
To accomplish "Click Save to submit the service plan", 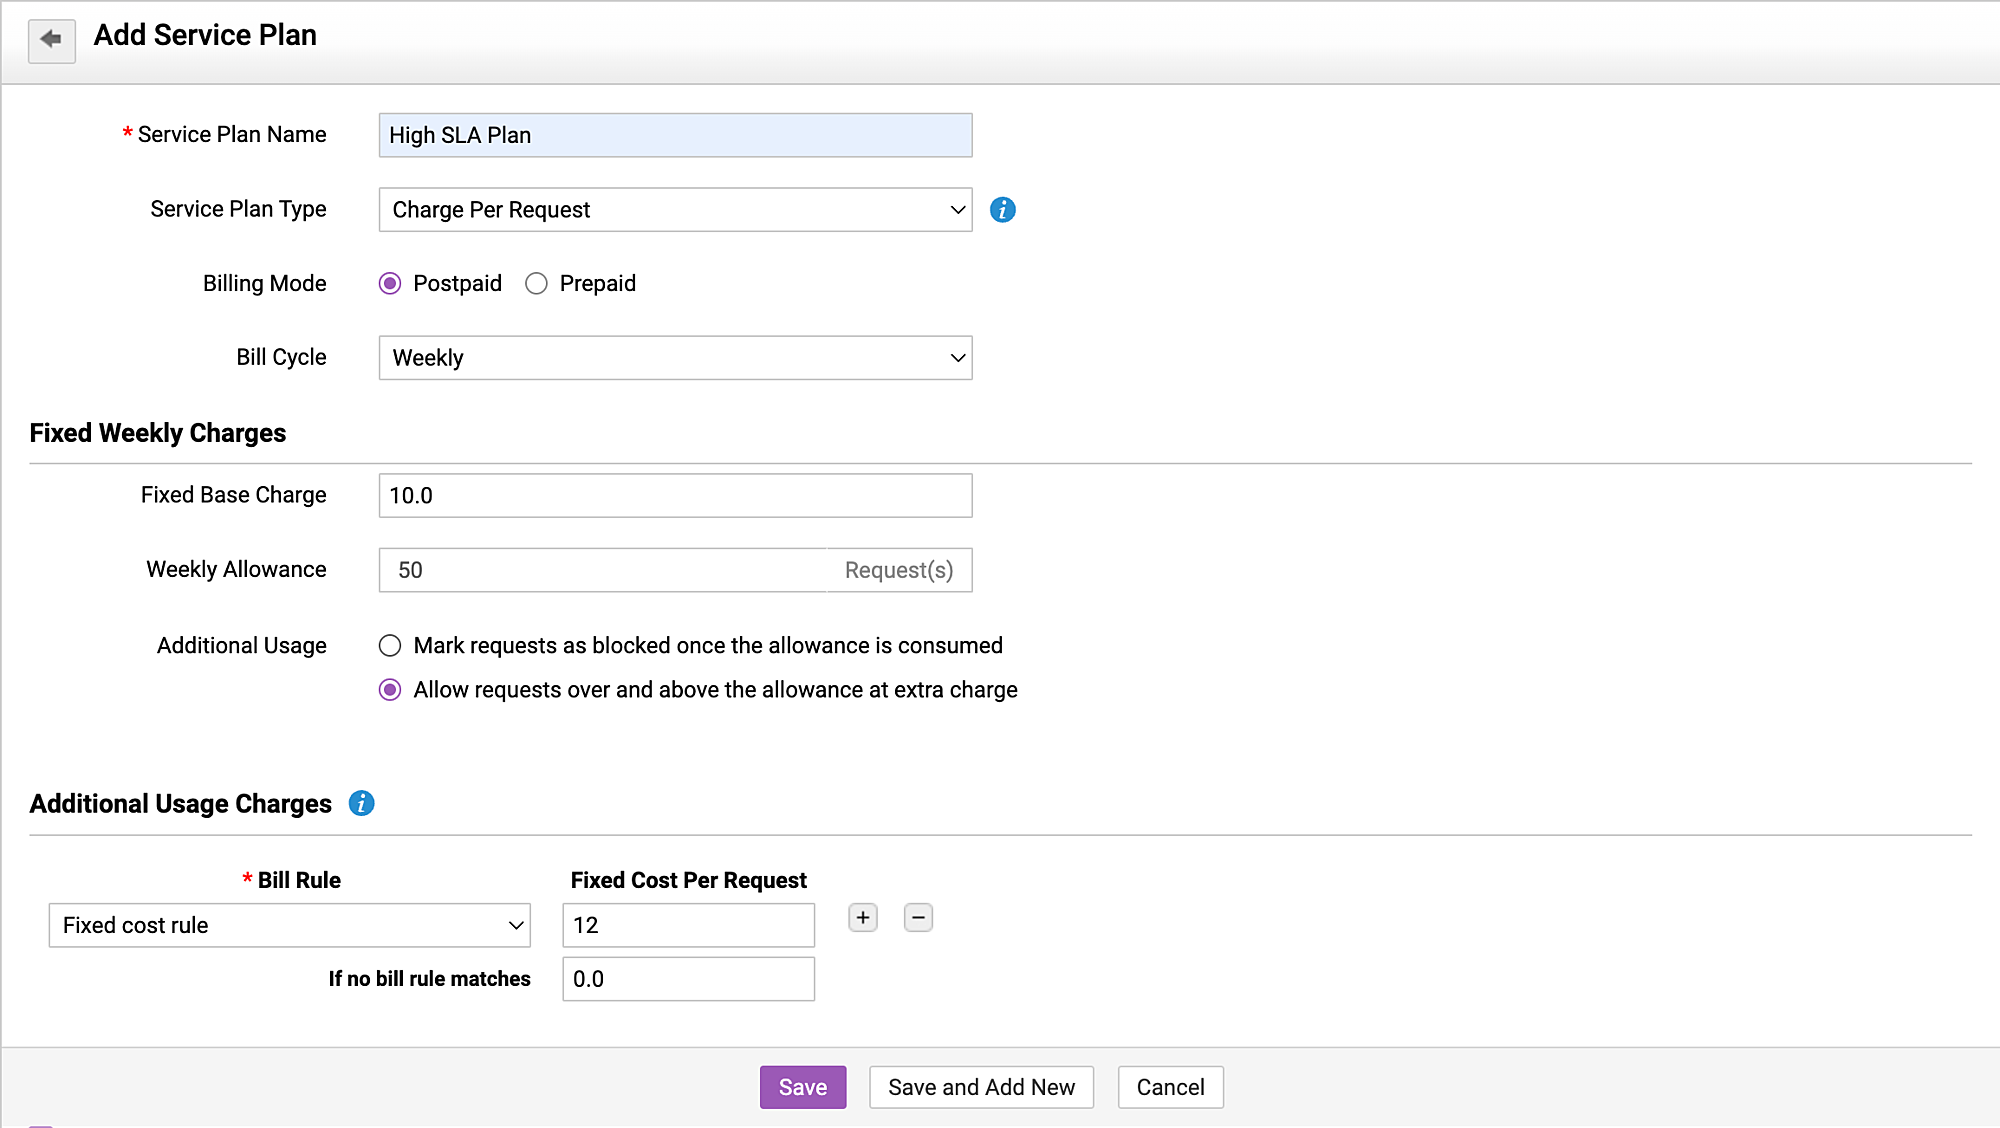I will (802, 1087).
